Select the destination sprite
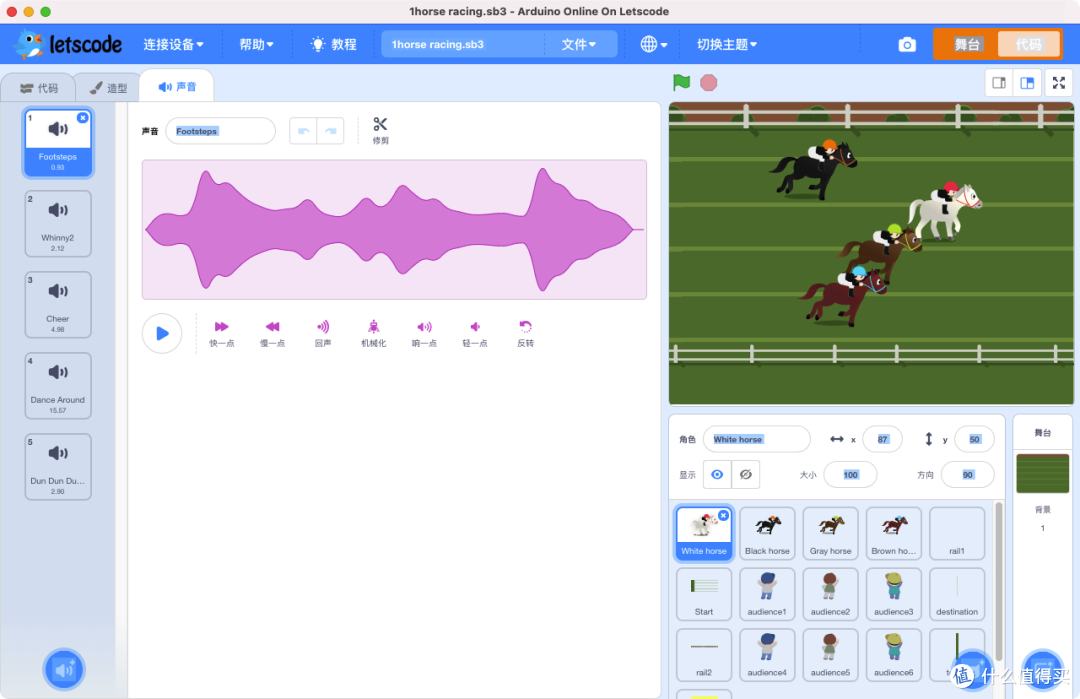This screenshot has width=1080, height=699. 957,594
